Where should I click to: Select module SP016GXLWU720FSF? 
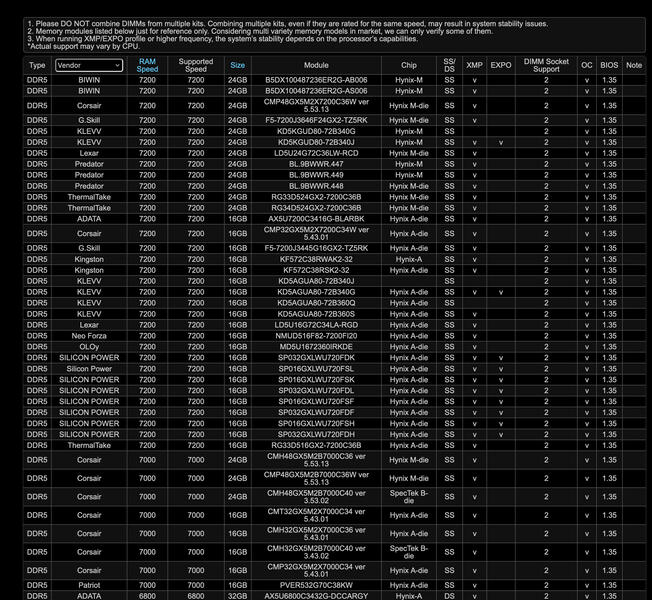click(316, 402)
